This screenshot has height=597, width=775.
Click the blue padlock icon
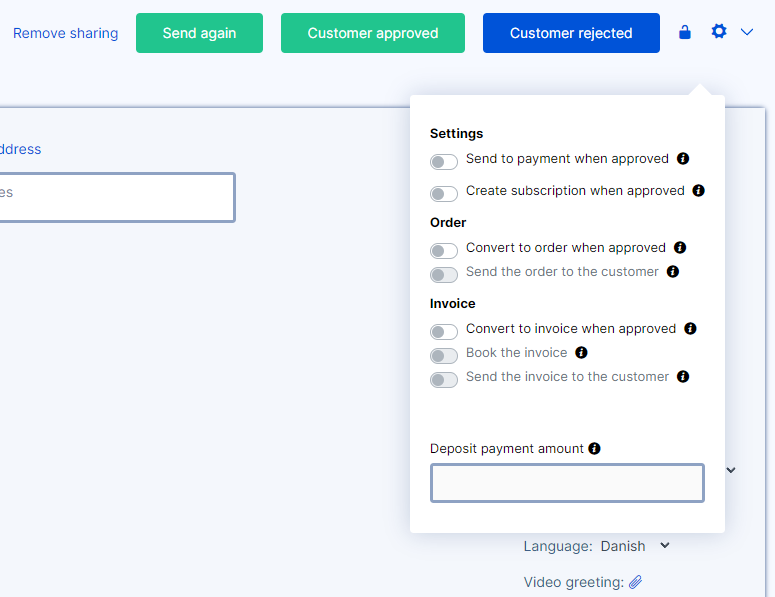685,32
